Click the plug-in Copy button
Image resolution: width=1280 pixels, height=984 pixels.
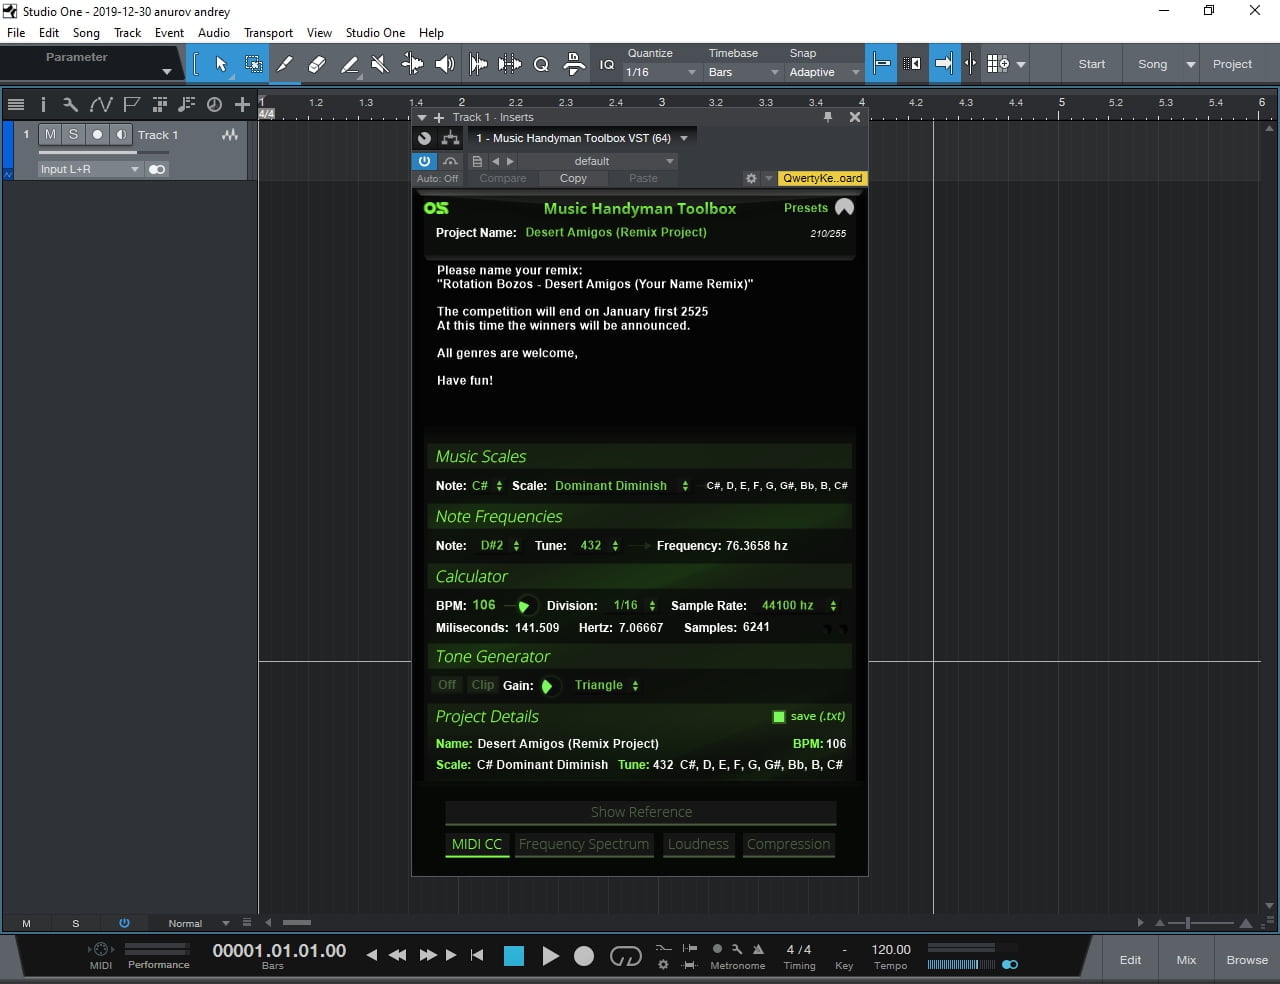[573, 178]
